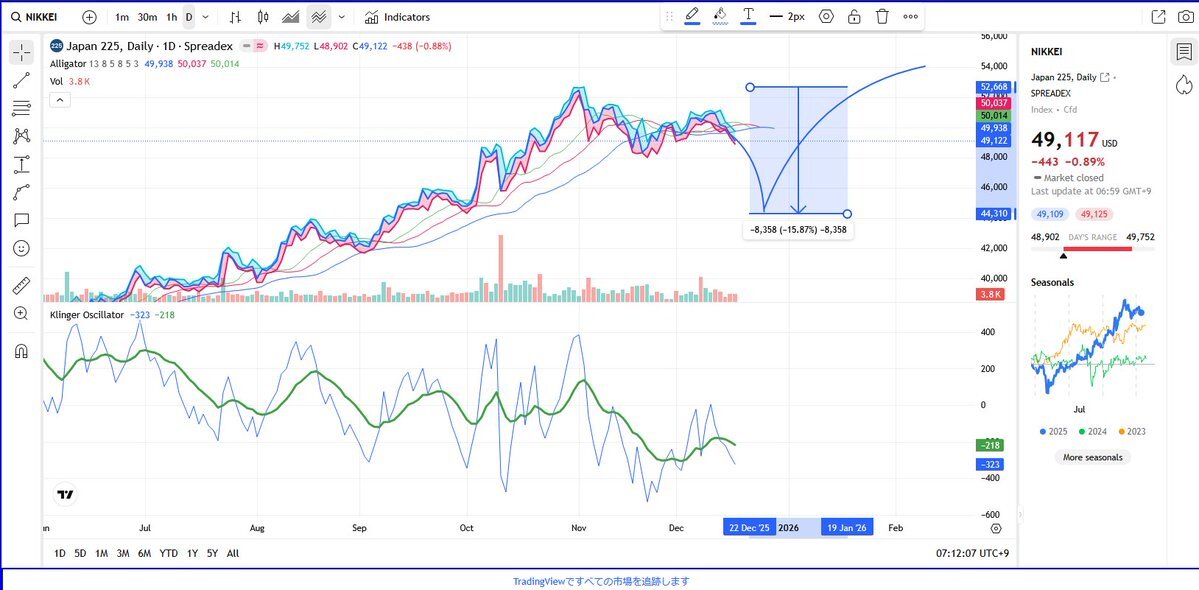Viewport: 1199px width, 590px height.
Task: Select the Fibonacci retracement tool
Action: (x=21, y=108)
